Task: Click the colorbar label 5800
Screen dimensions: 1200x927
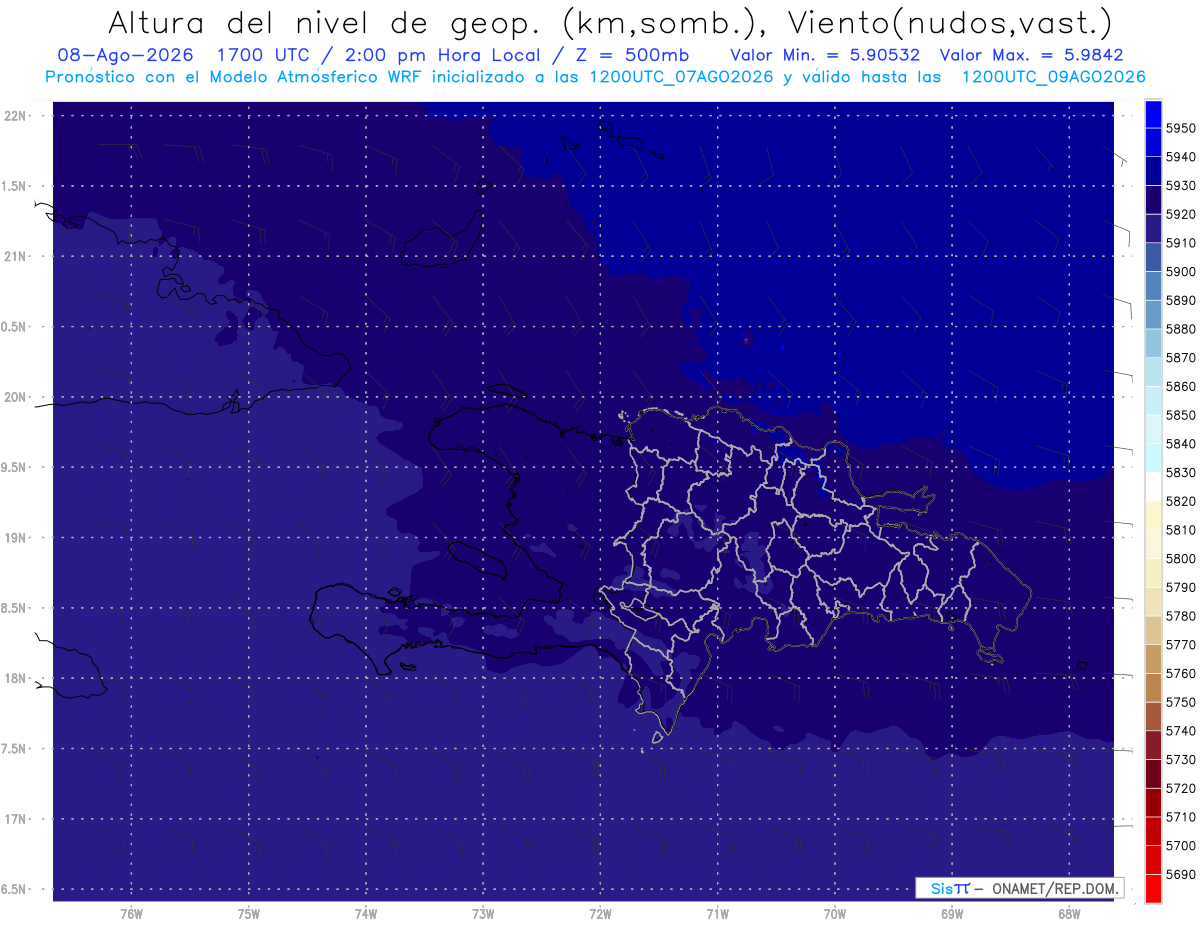Action: click(x=1181, y=558)
